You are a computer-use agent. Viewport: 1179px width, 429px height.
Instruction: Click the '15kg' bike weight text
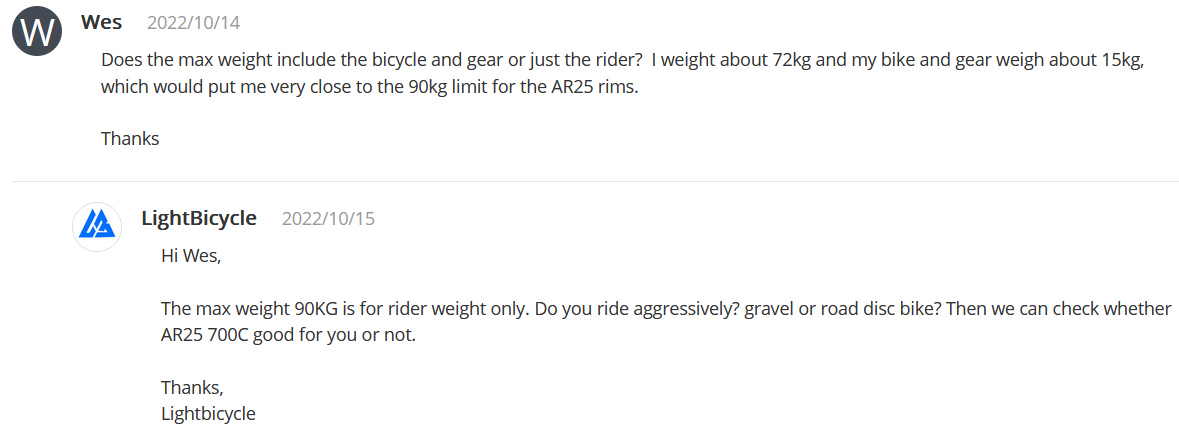[1119, 60]
